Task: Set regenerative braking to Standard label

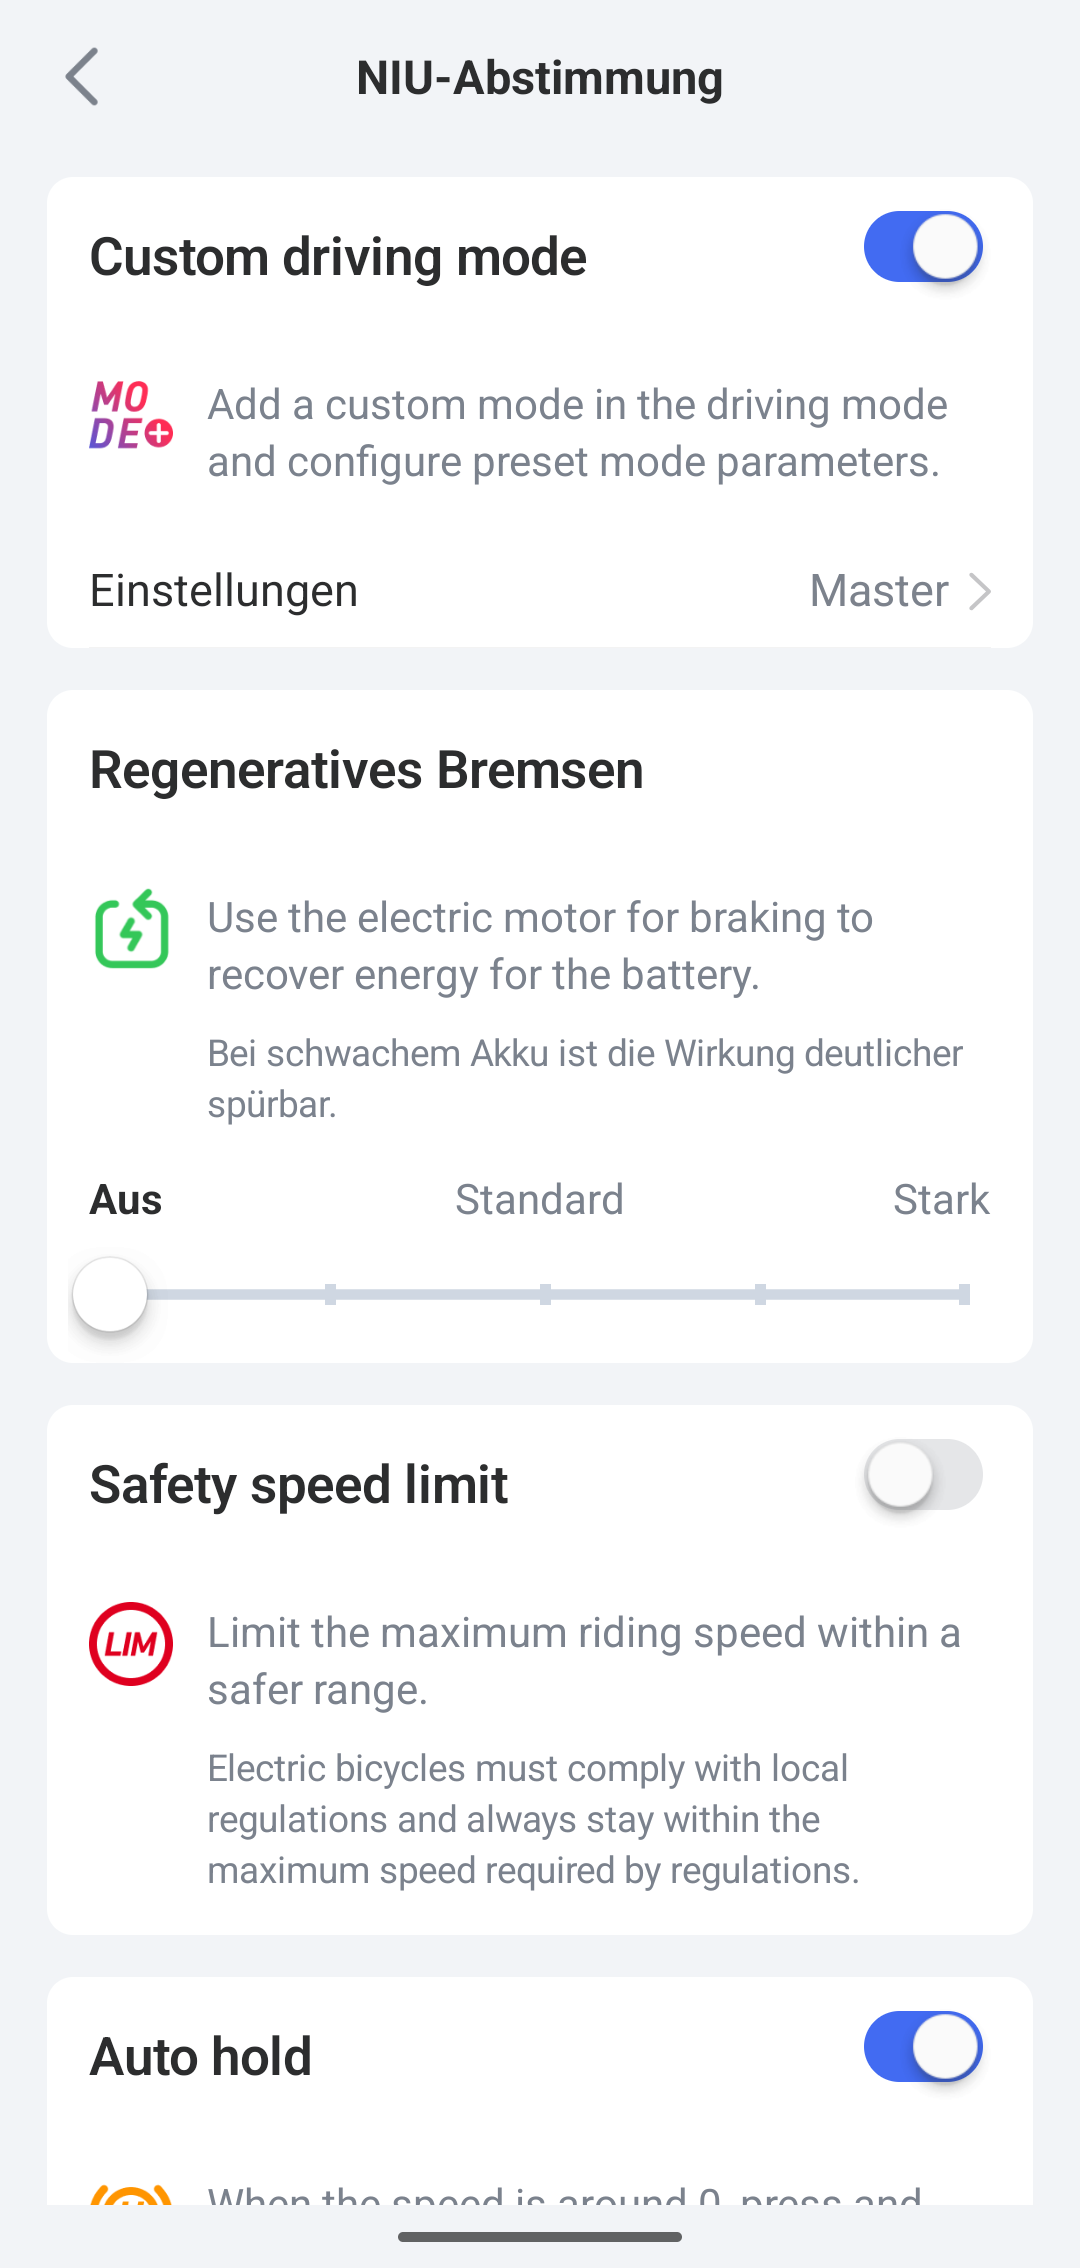Action: [539, 1199]
